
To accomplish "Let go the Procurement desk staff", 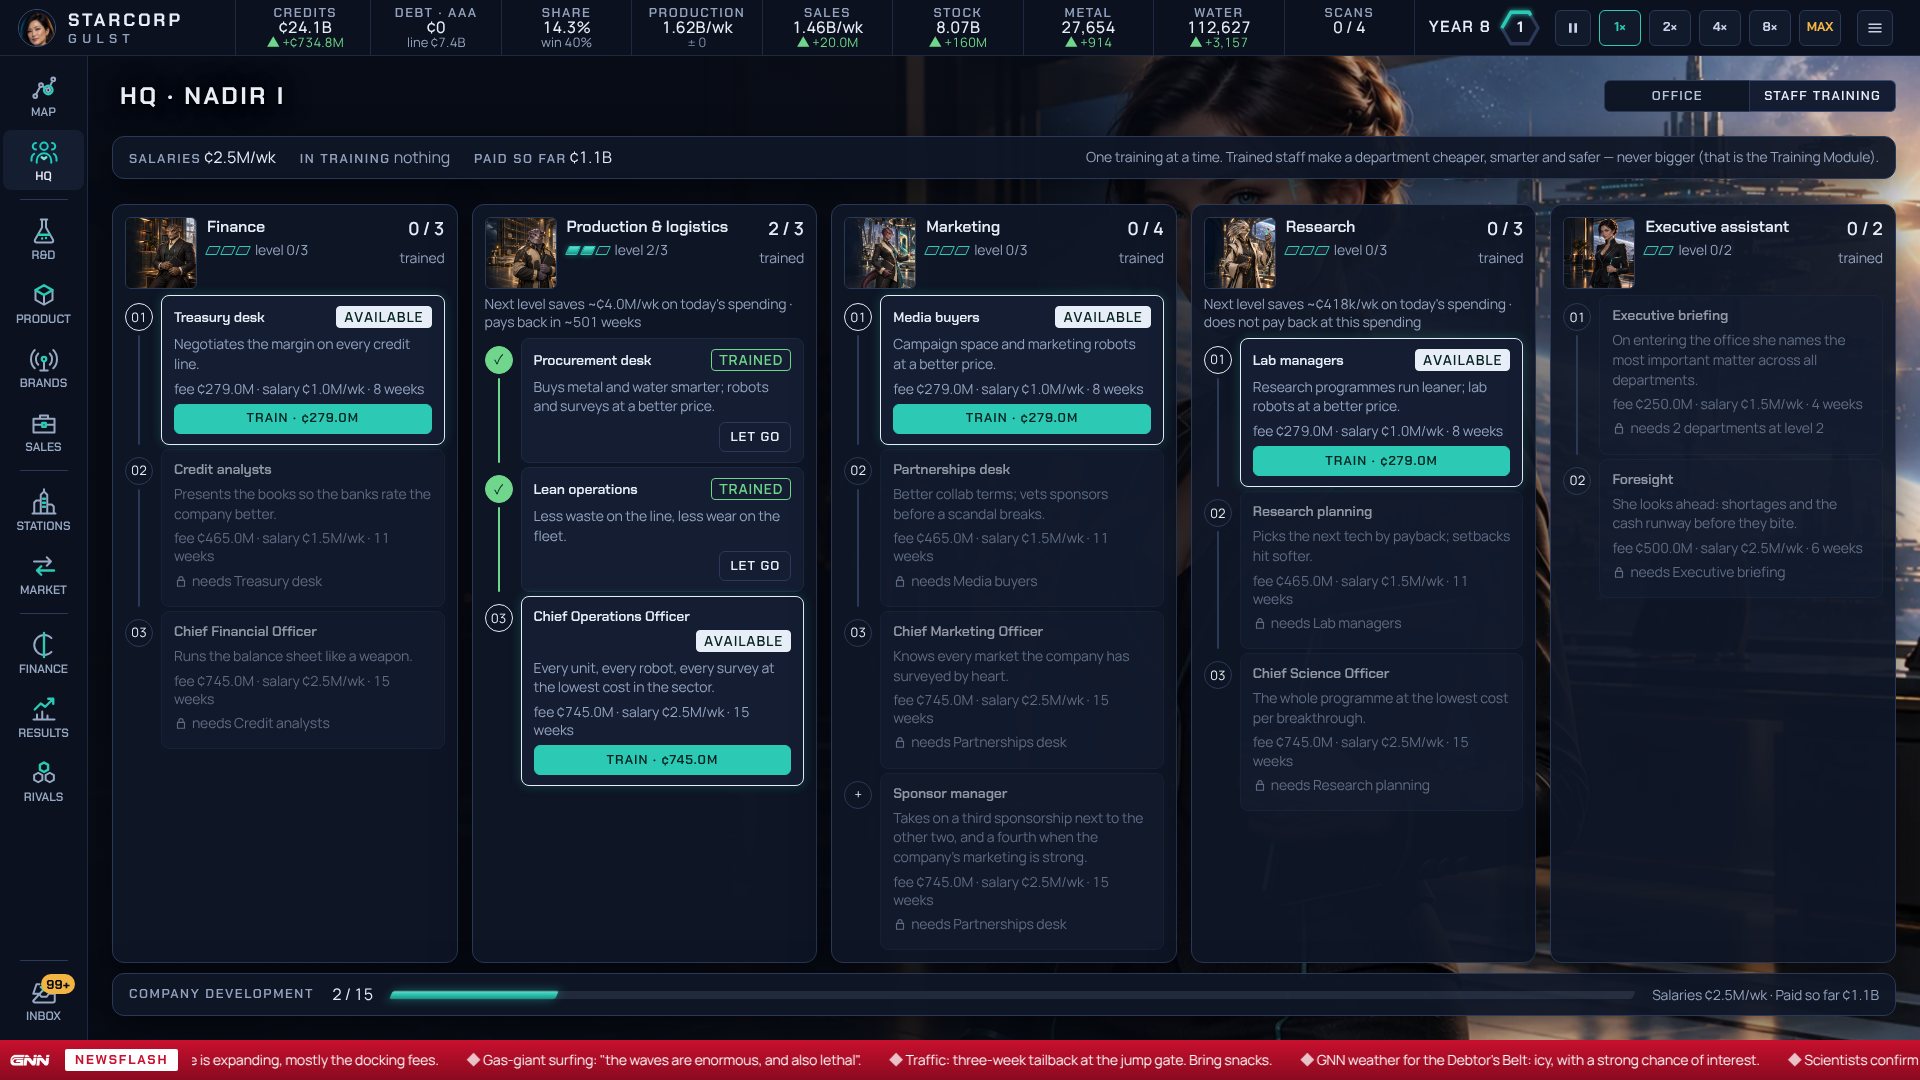I will 754,437.
